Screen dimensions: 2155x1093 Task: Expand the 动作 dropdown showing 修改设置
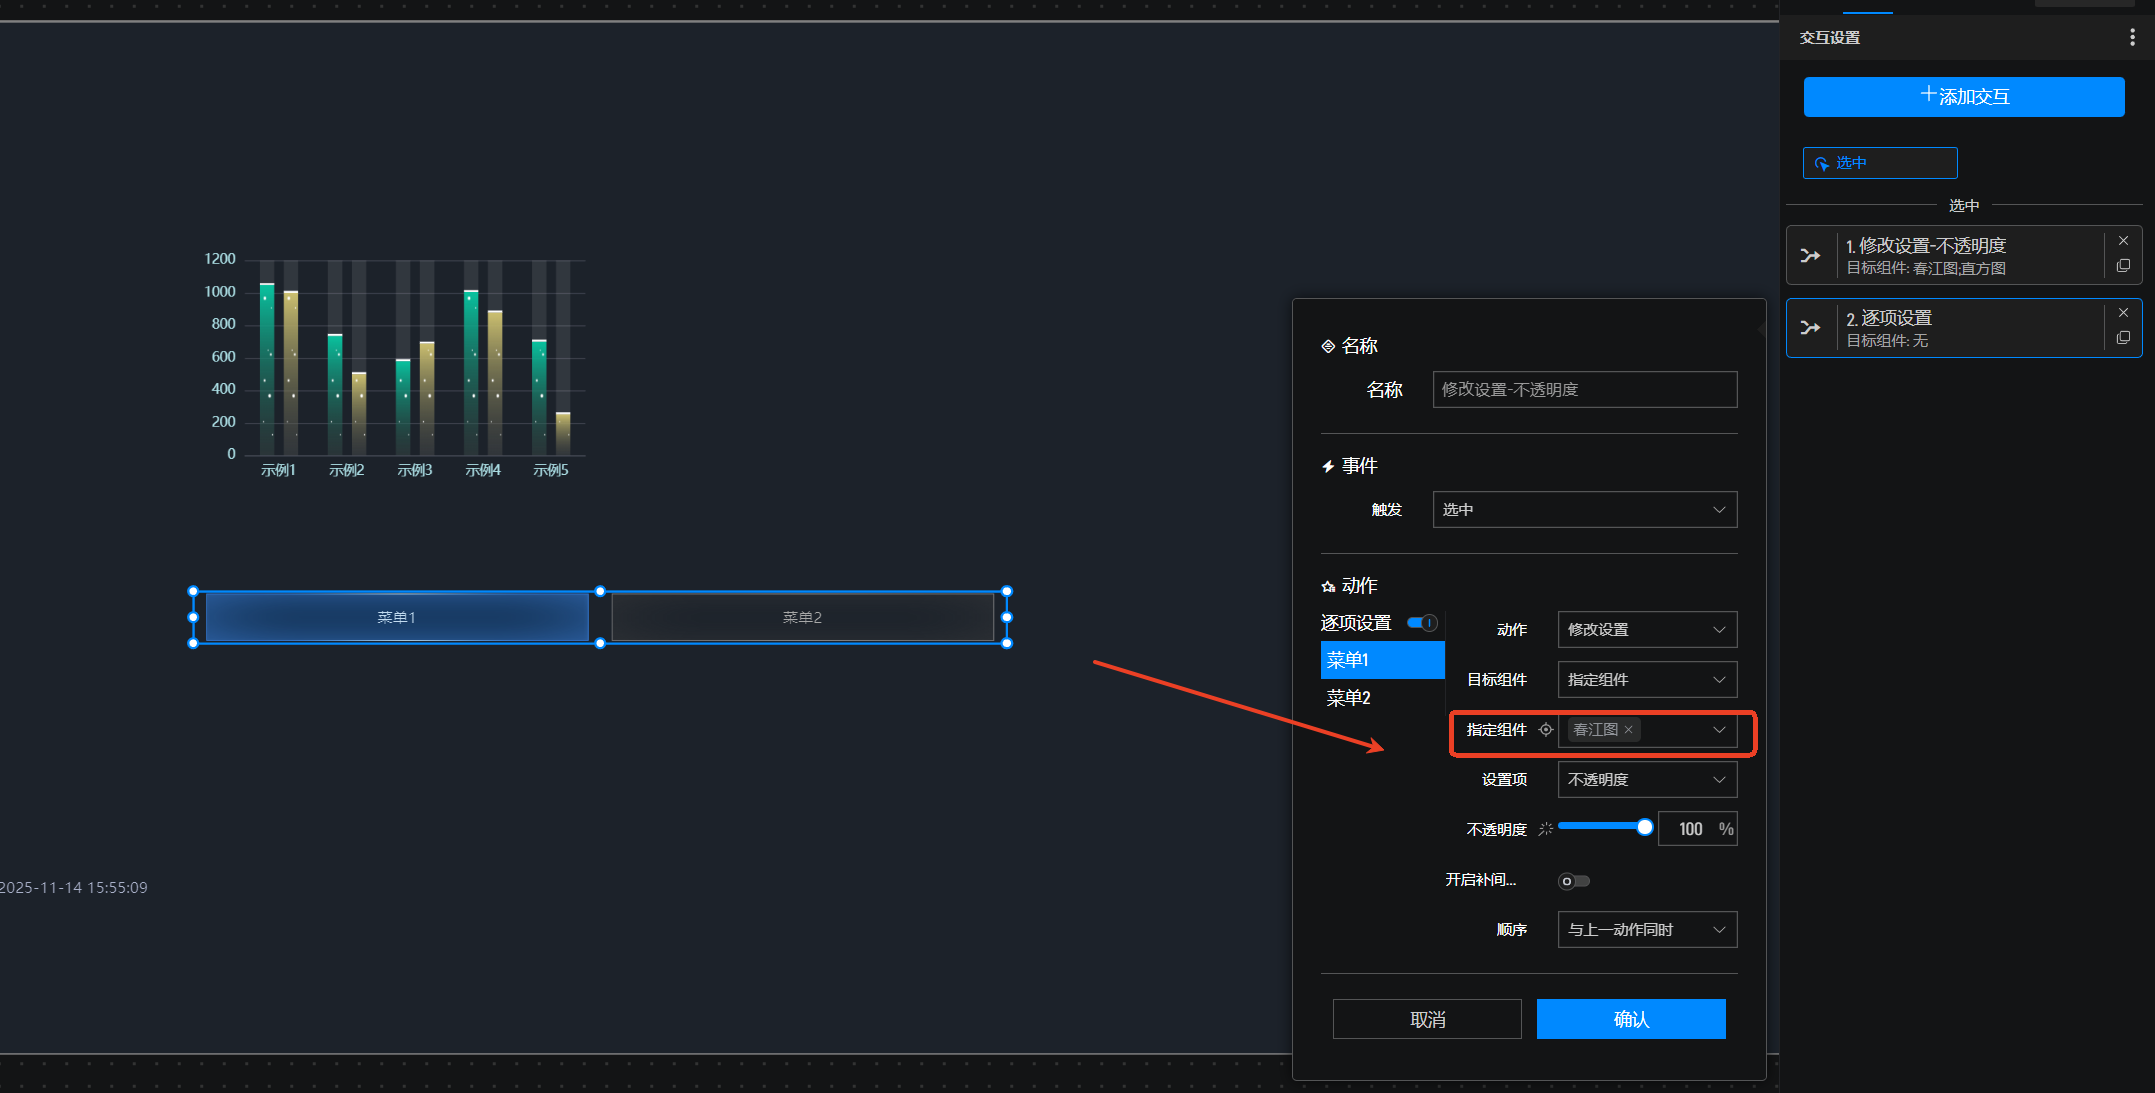1646,630
